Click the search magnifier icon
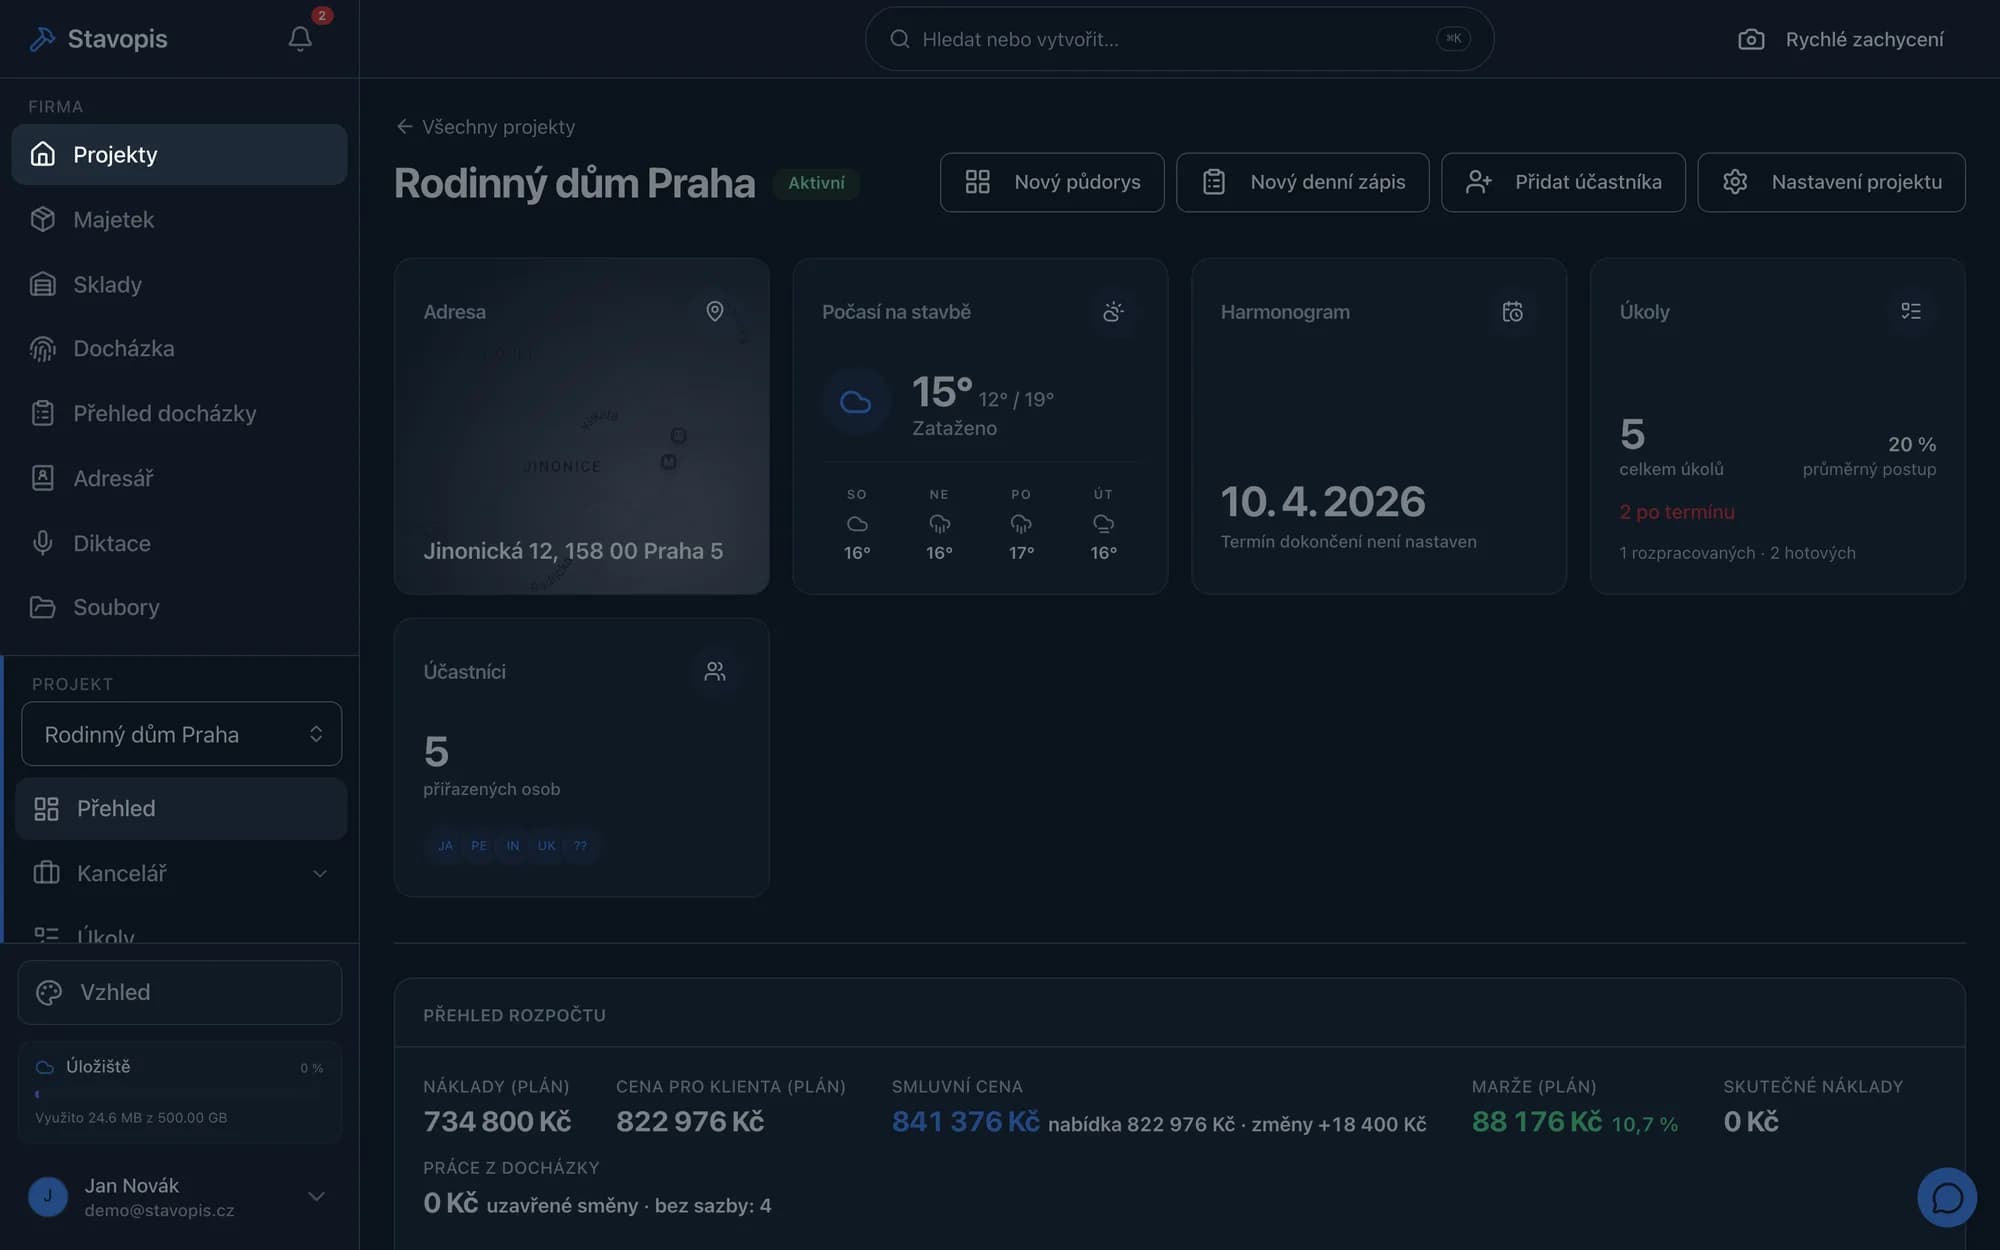 point(899,39)
